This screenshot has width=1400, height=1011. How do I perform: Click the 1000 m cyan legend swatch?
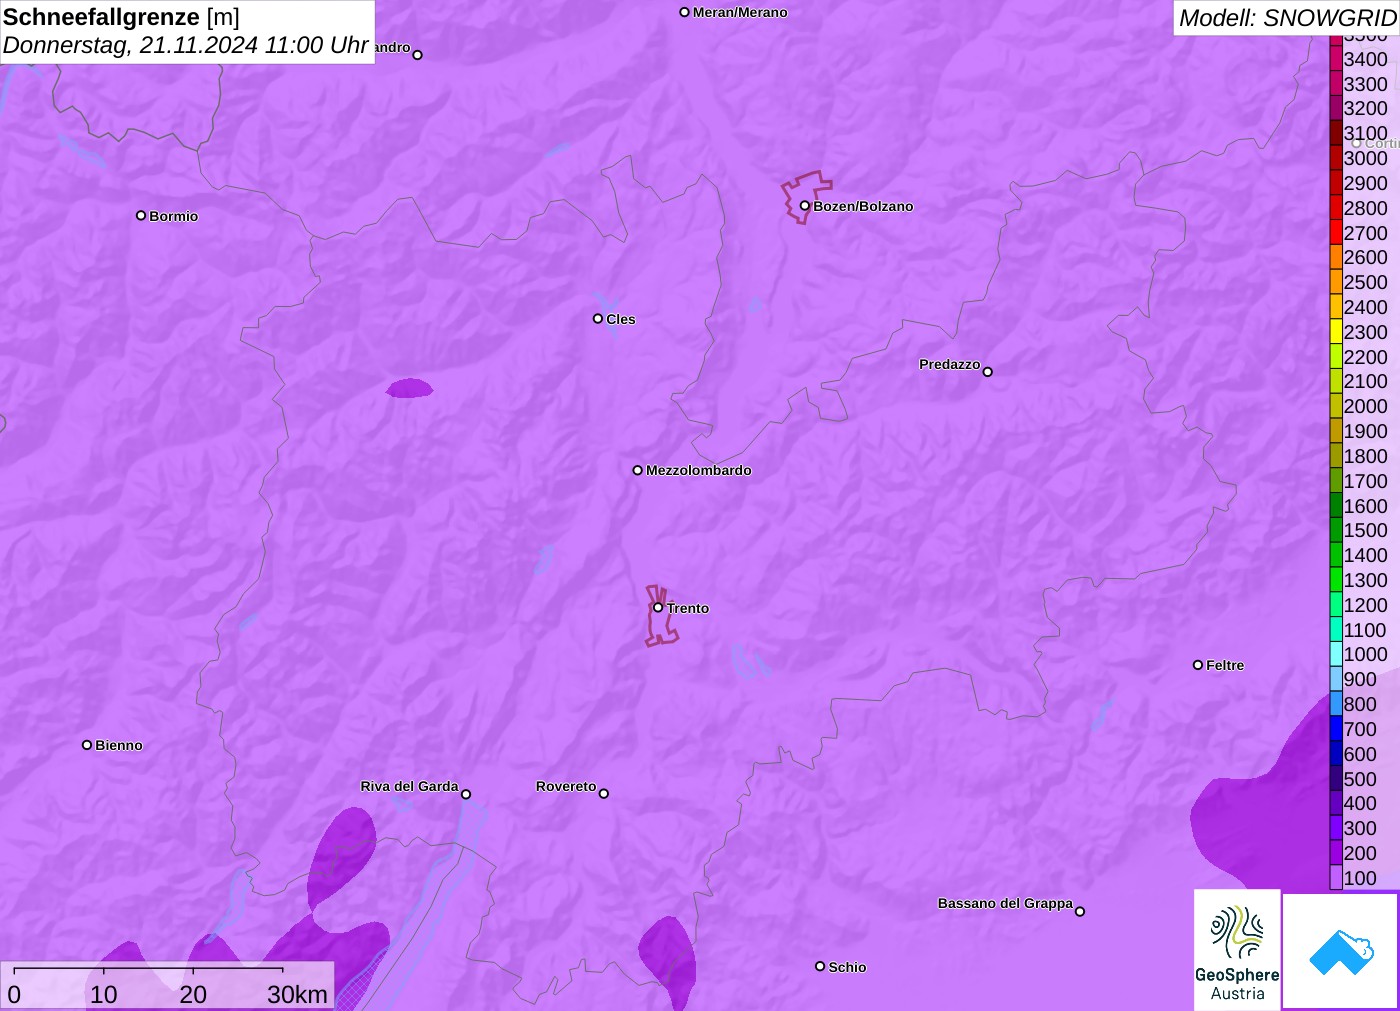pyautogui.click(x=1336, y=654)
